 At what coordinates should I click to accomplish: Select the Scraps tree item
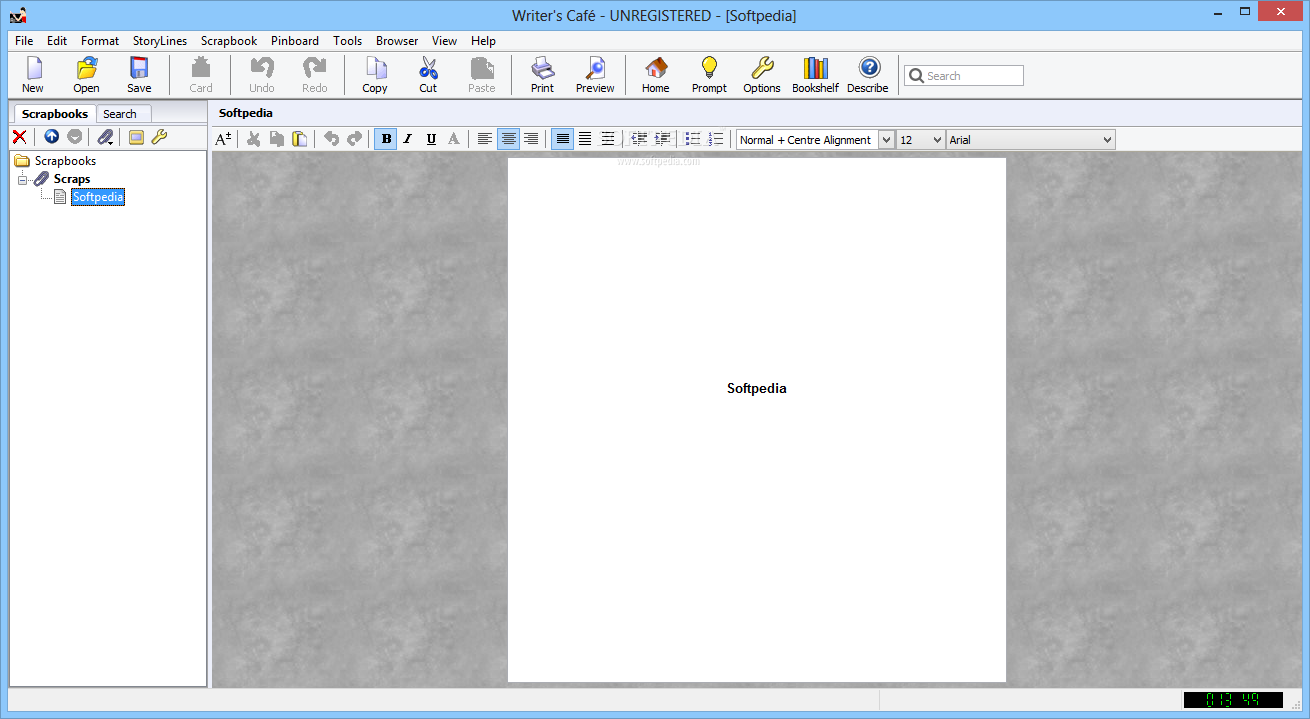(x=72, y=179)
